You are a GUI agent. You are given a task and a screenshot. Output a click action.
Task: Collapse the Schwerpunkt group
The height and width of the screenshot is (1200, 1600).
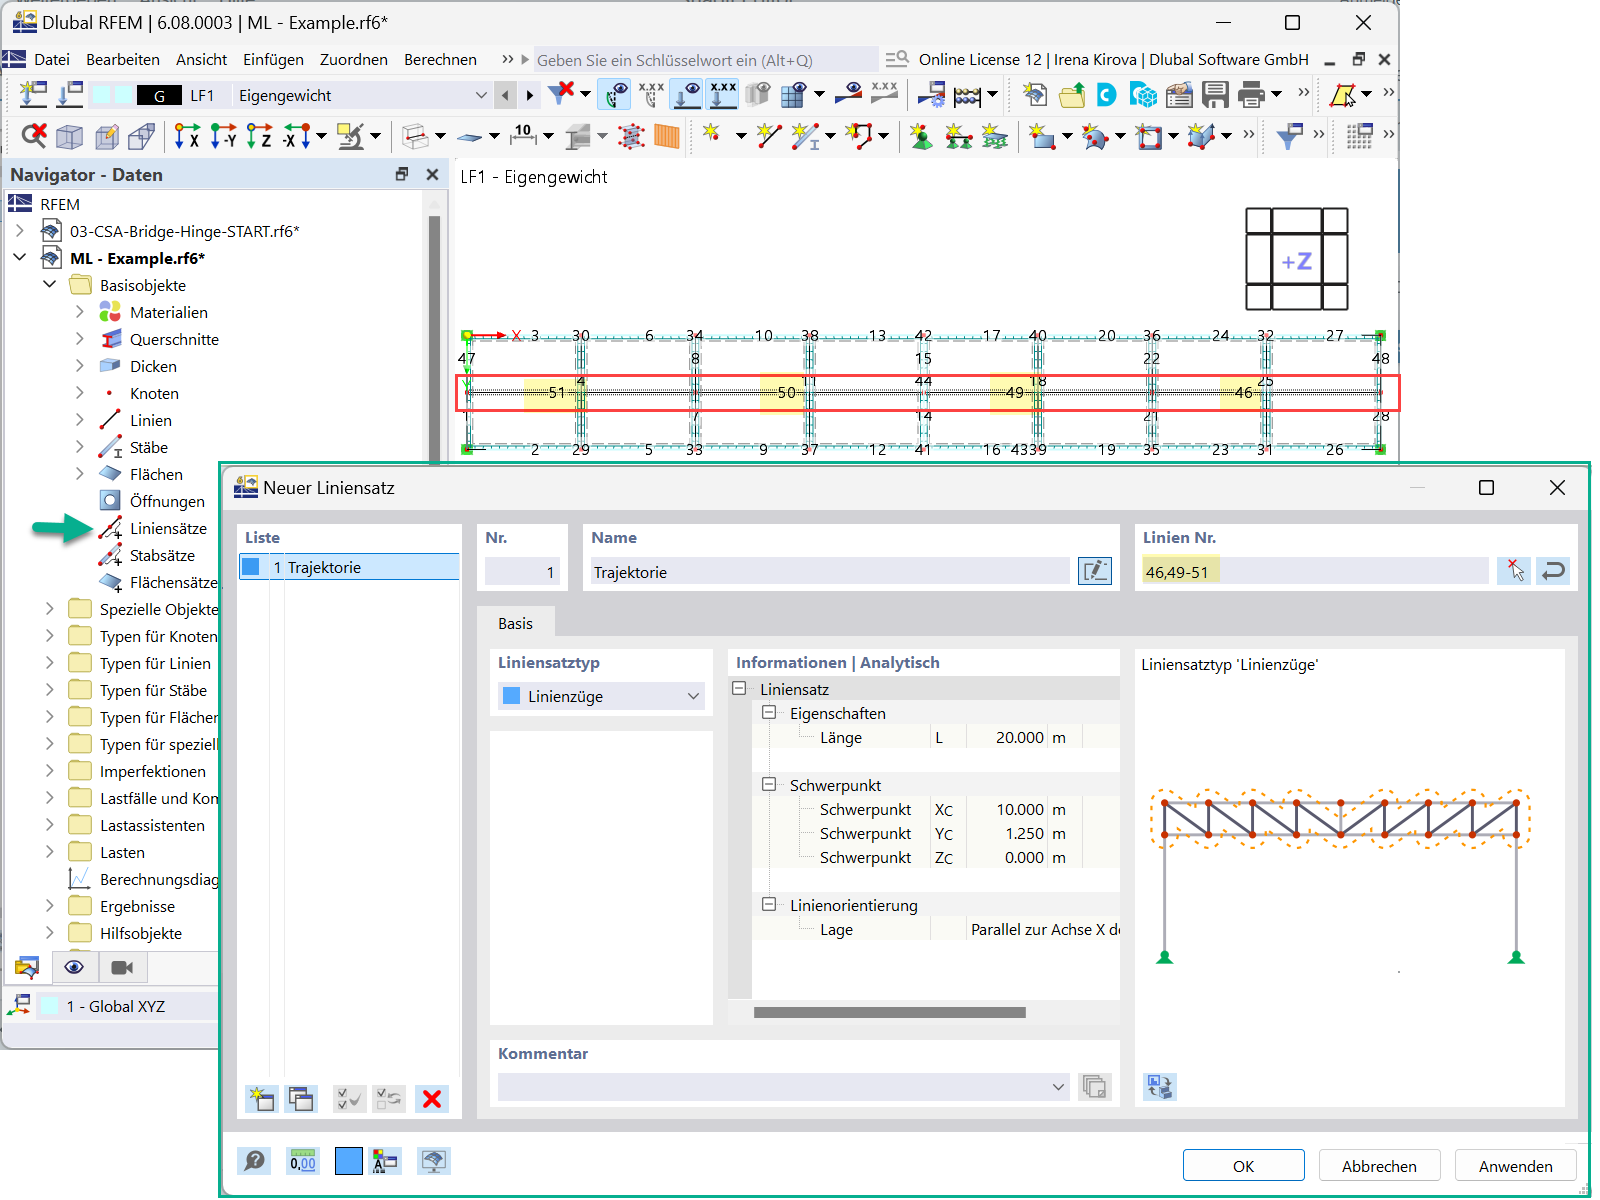coord(769,785)
